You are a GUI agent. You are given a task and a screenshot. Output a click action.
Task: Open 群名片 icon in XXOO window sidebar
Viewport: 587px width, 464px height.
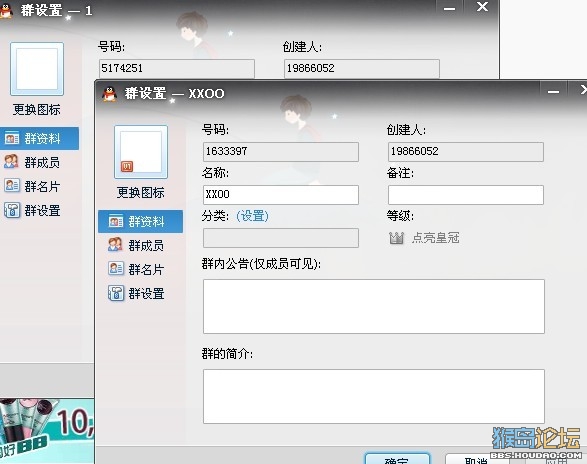pyautogui.click(x=116, y=269)
